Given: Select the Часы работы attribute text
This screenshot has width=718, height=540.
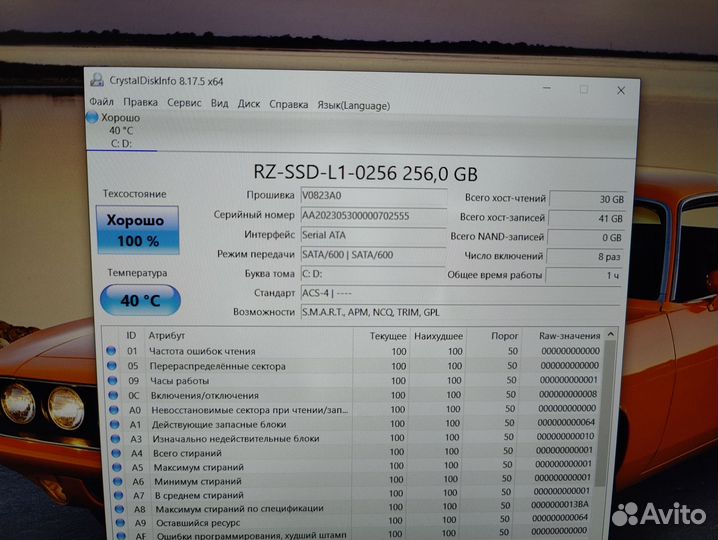Looking at the screenshot, I should coord(180,381).
